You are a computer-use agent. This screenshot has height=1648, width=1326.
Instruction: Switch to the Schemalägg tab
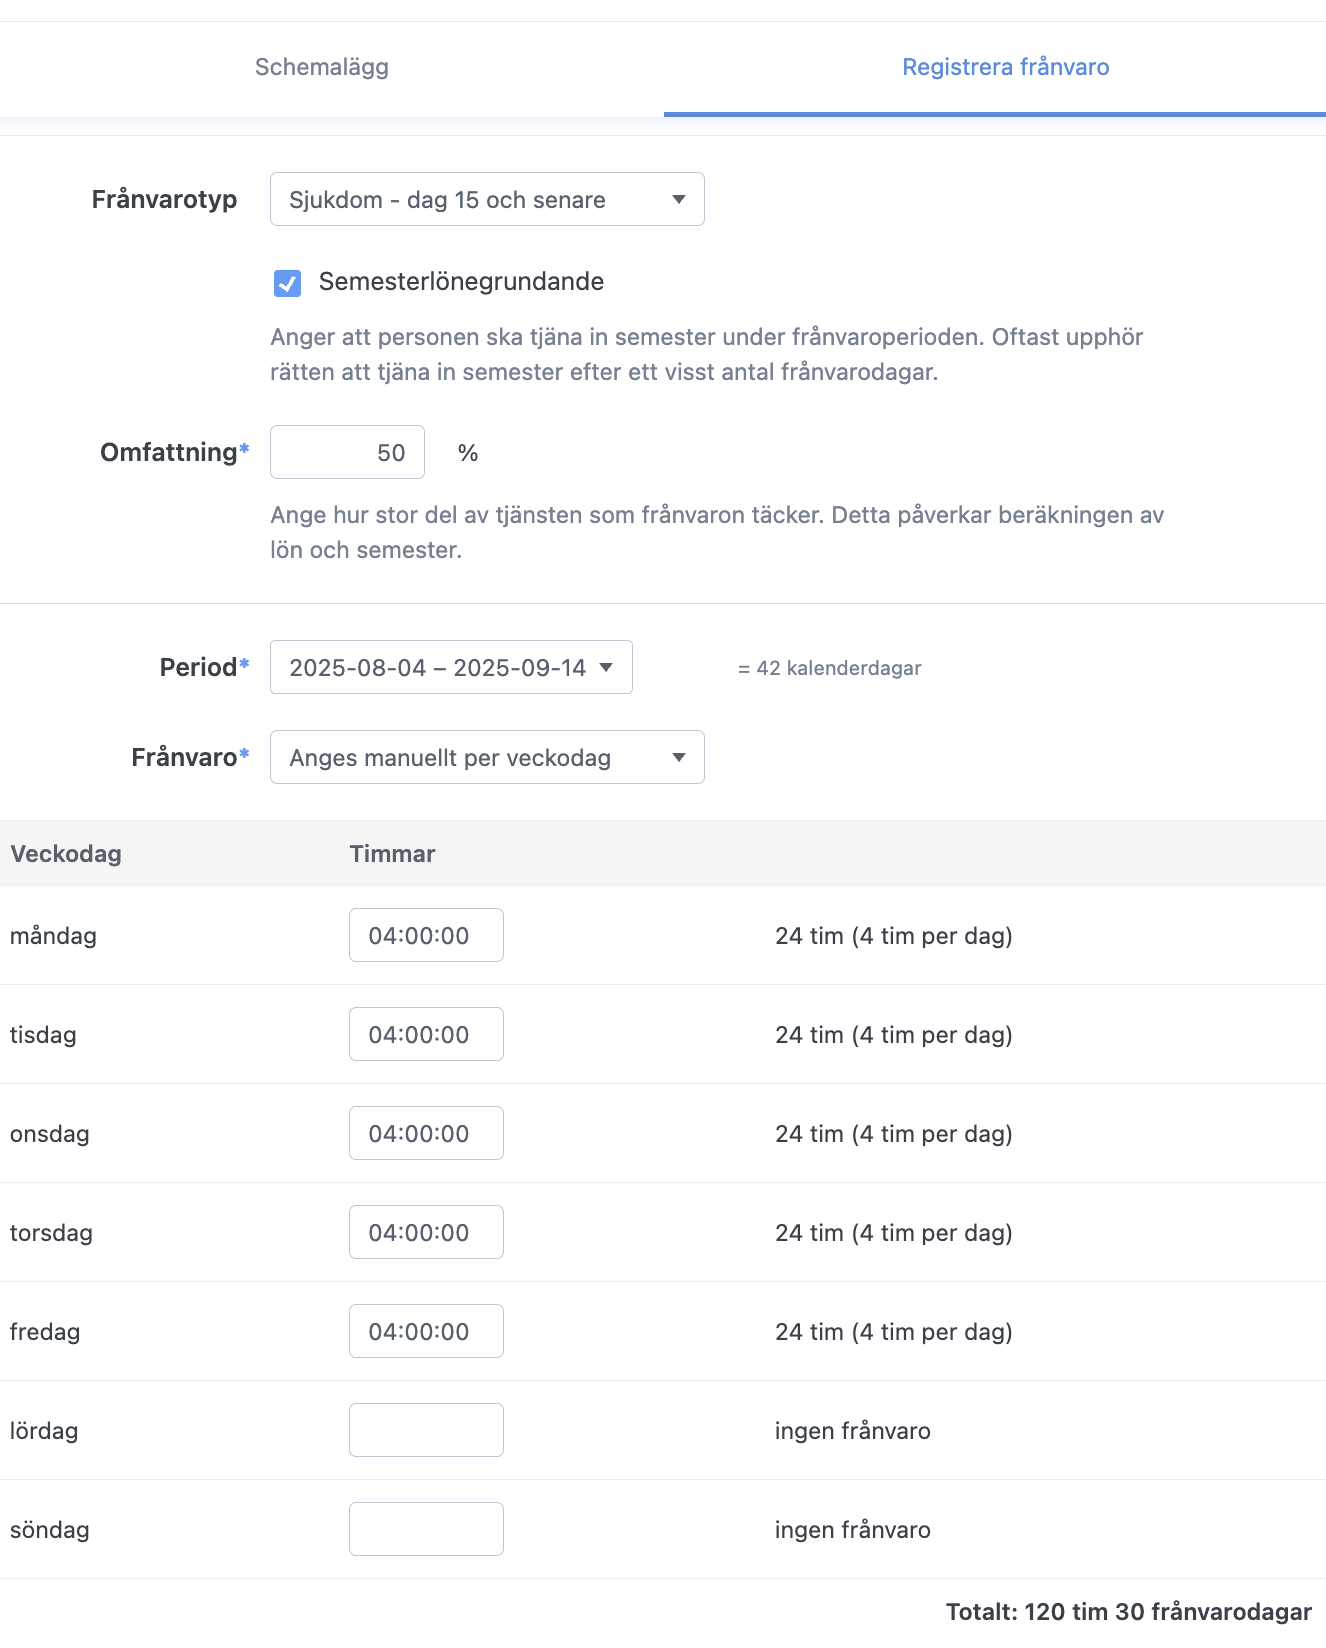coord(322,67)
